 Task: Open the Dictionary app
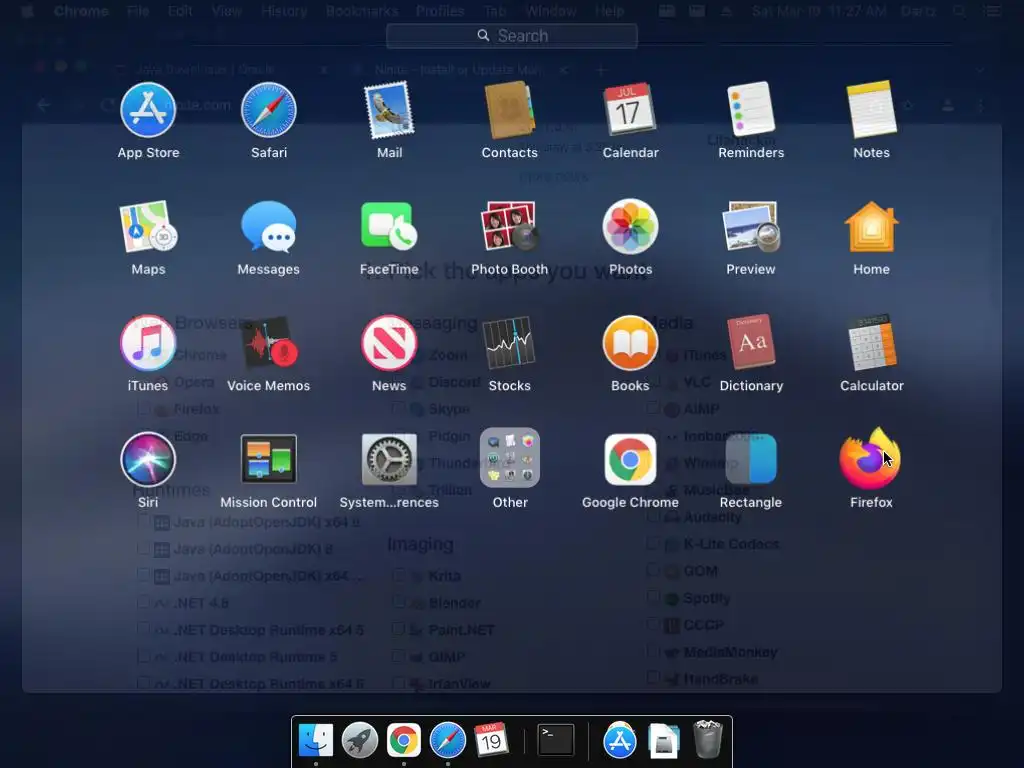pos(751,342)
